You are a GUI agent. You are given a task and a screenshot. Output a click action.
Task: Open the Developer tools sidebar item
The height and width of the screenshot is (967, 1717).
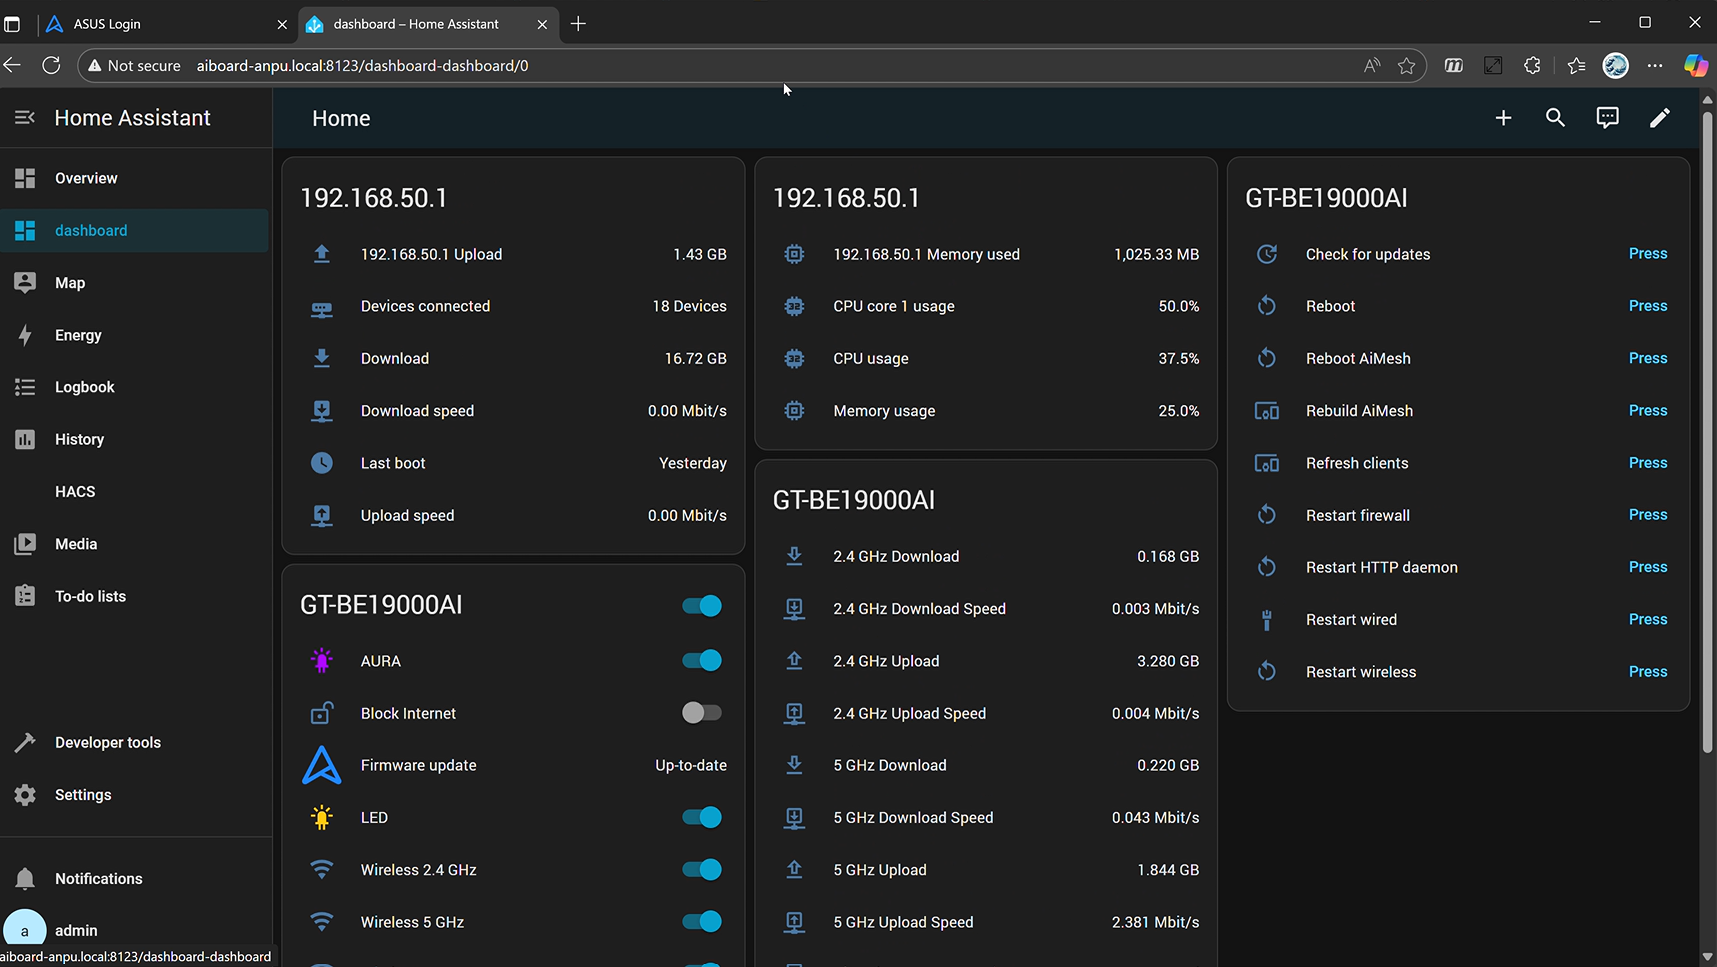(107, 743)
